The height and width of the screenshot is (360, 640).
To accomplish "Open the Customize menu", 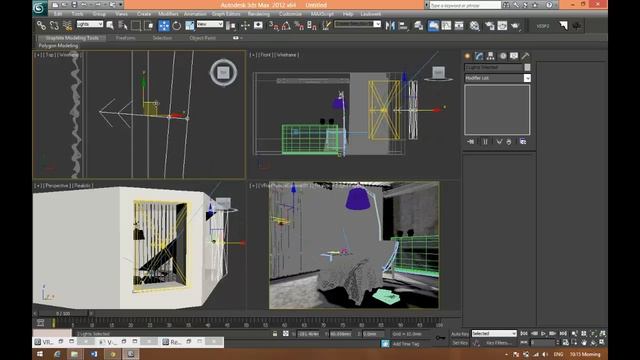I will pos(290,14).
